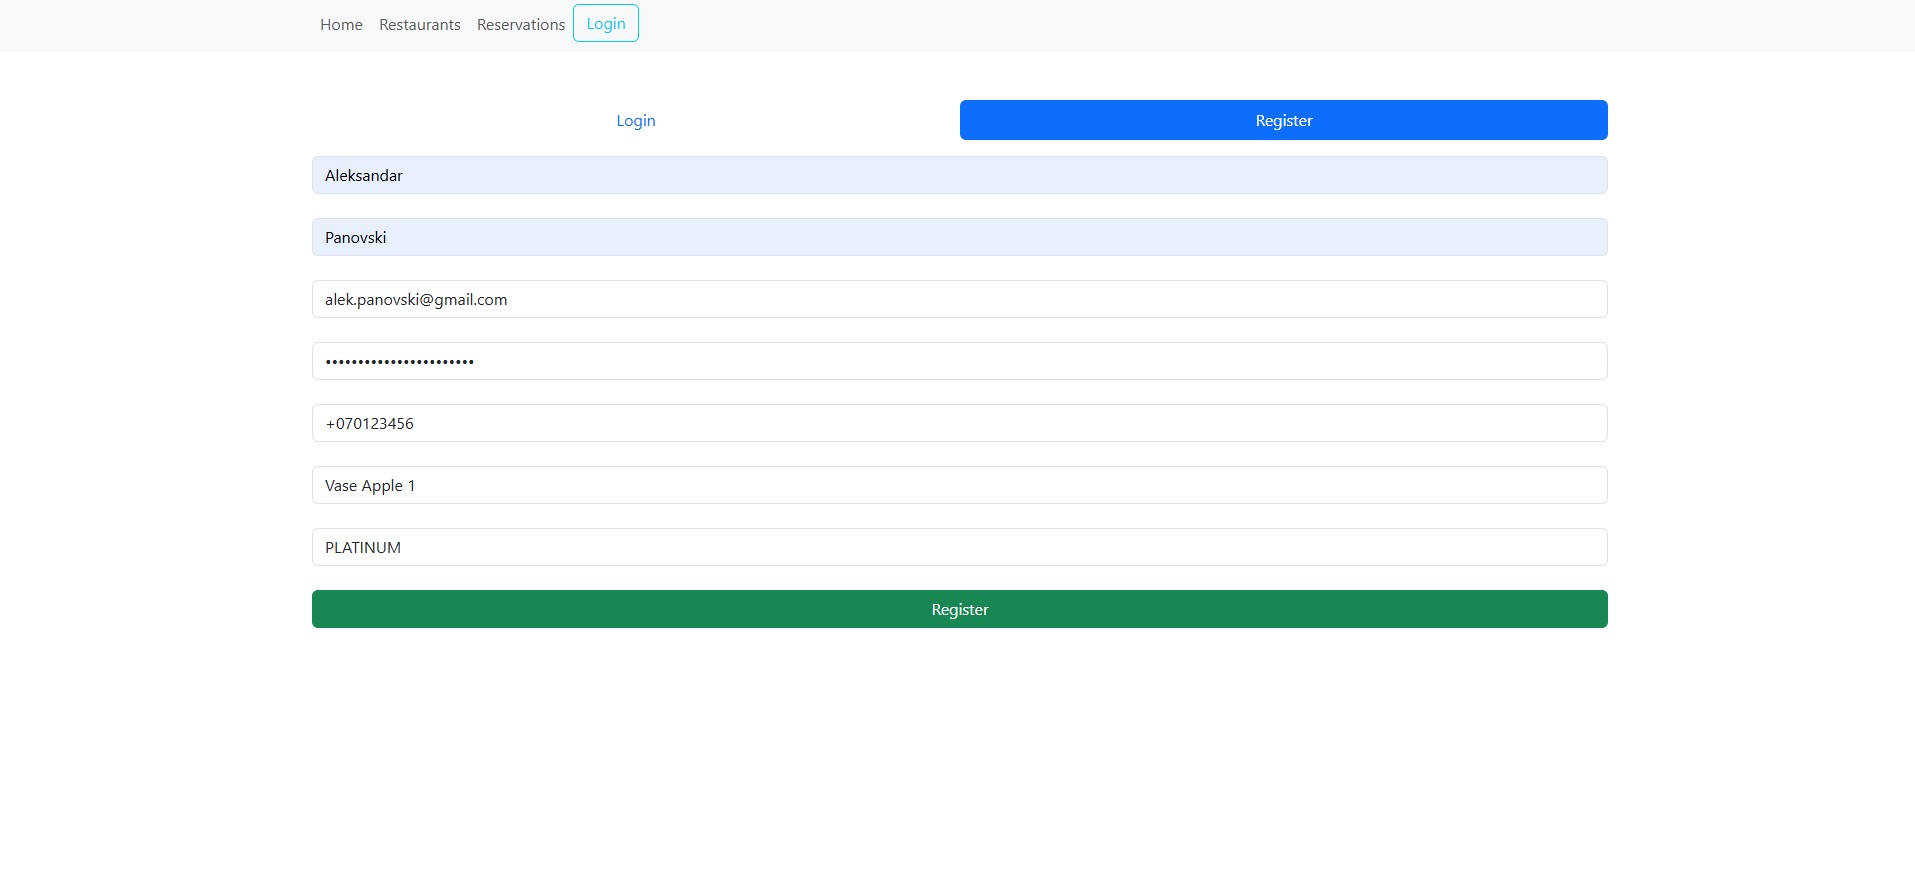Image resolution: width=1915 pixels, height=895 pixels.
Task: Place cursor after the phone number digits
Action: click(416, 424)
